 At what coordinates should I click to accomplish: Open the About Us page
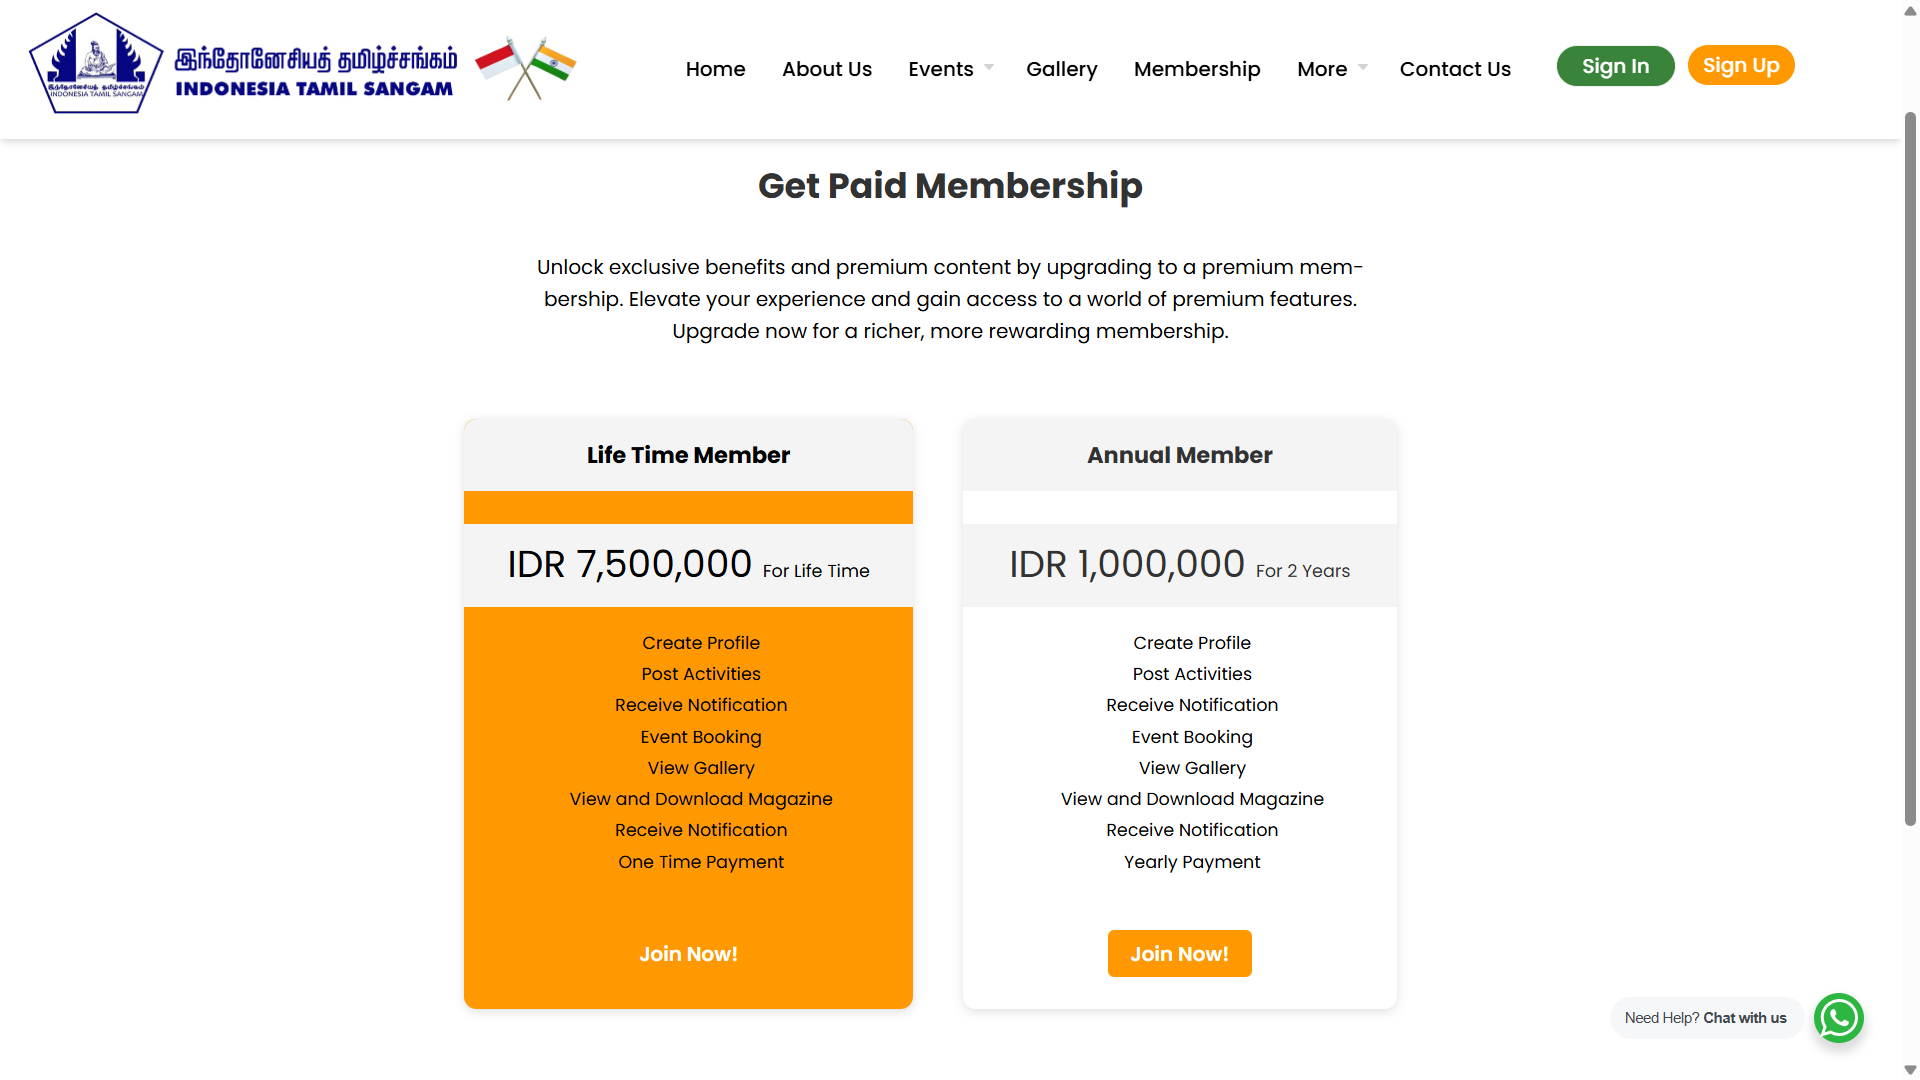(x=826, y=69)
